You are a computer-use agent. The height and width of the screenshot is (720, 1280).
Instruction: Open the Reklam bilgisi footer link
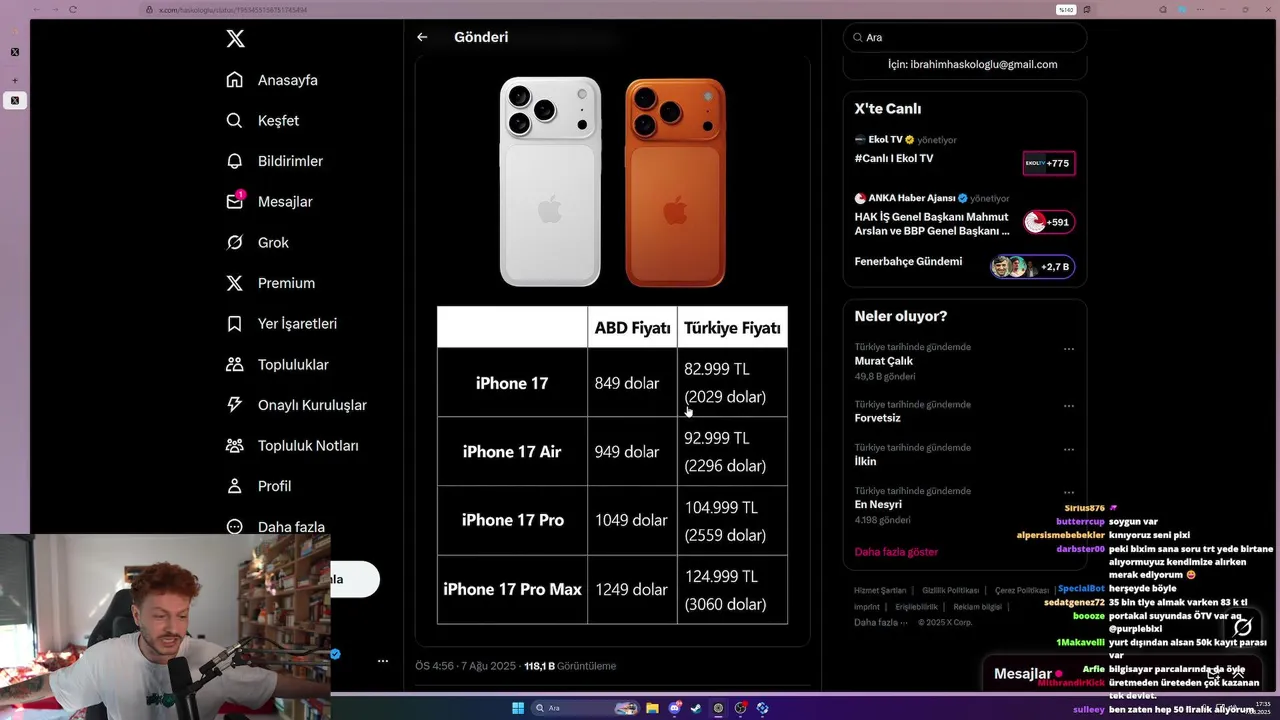977,607
